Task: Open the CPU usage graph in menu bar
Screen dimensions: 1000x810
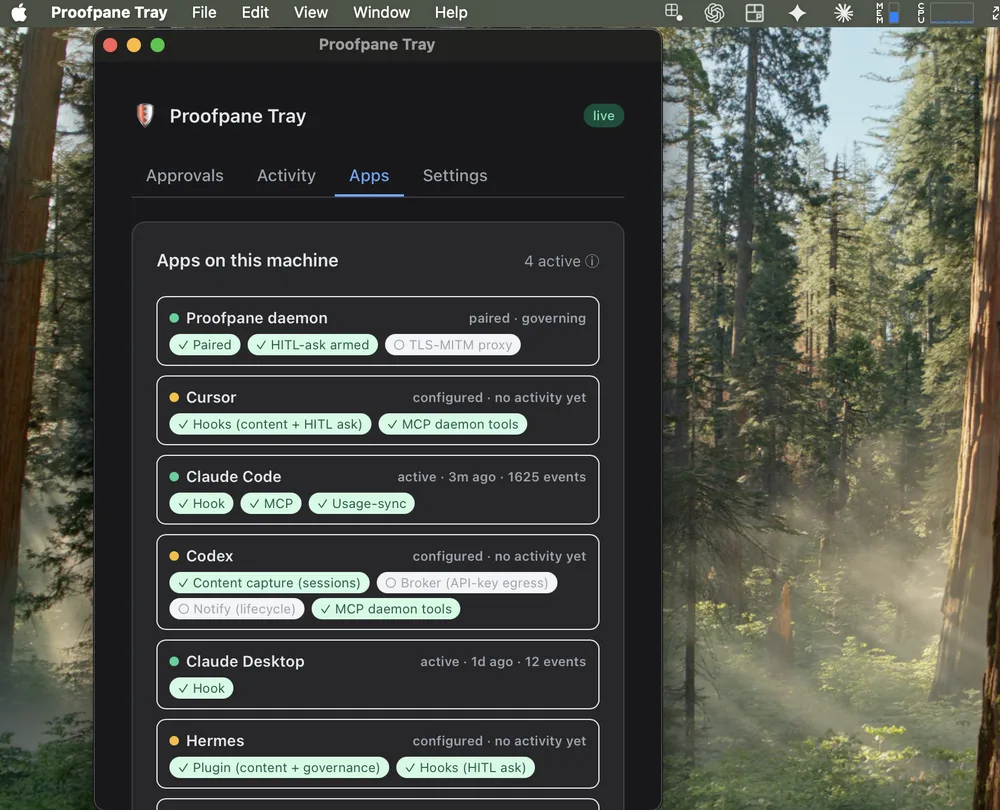Action: pyautogui.click(x=946, y=13)
